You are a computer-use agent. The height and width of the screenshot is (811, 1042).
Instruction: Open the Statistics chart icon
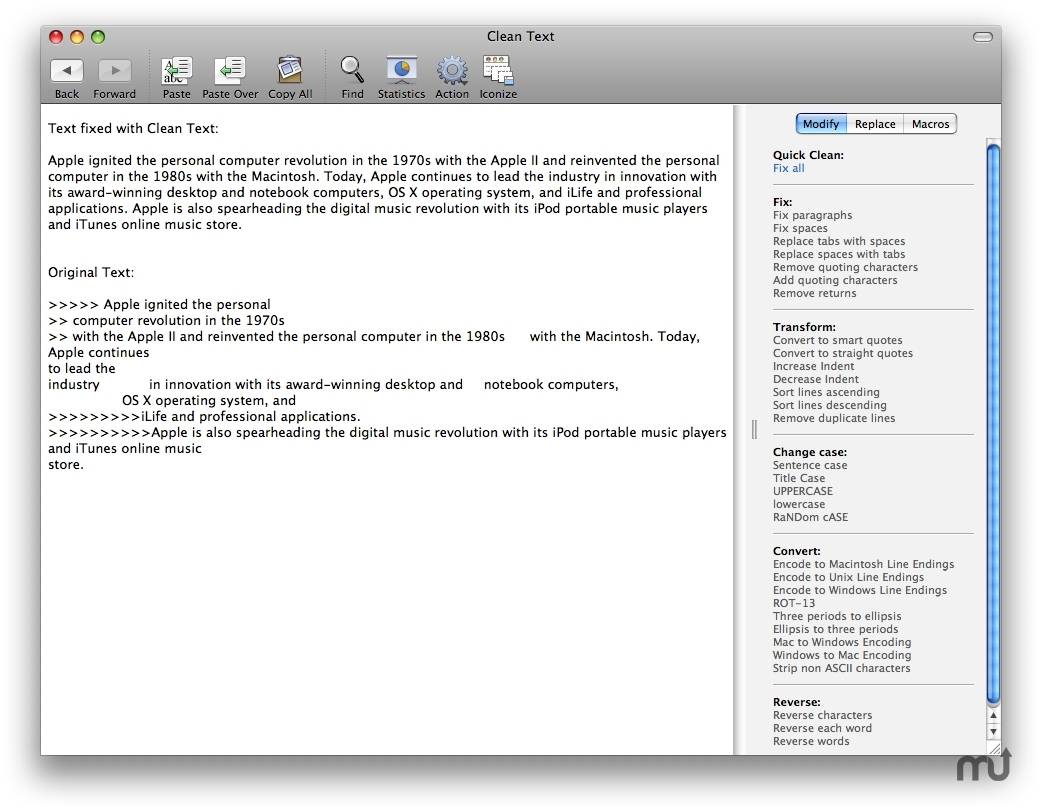click(x=401, y=70)
